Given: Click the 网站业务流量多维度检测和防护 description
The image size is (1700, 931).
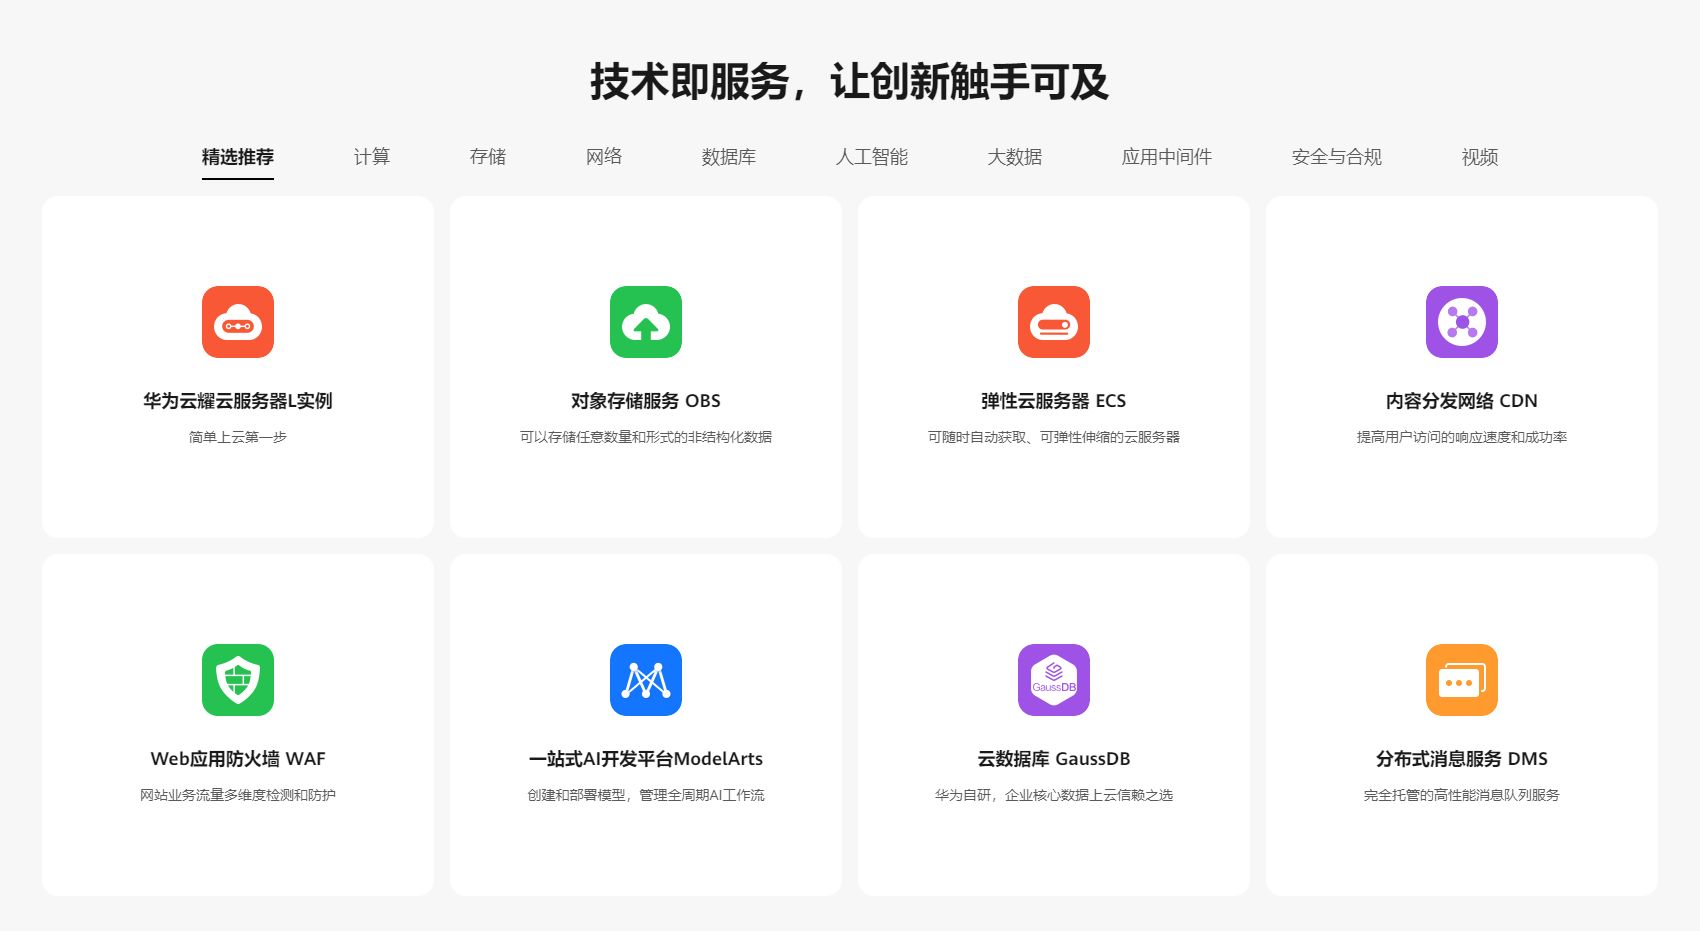Looking at the screenshot, I should 238,795.
